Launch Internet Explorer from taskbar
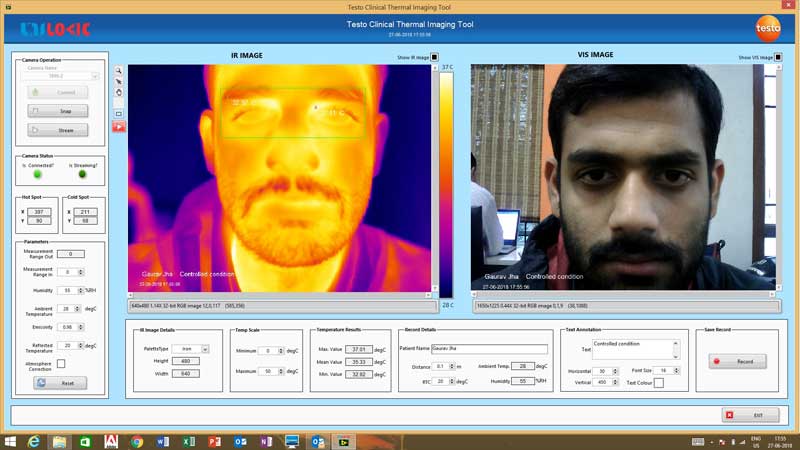The height and width of the screenshot is (450, 800). (x=34, y=441)
